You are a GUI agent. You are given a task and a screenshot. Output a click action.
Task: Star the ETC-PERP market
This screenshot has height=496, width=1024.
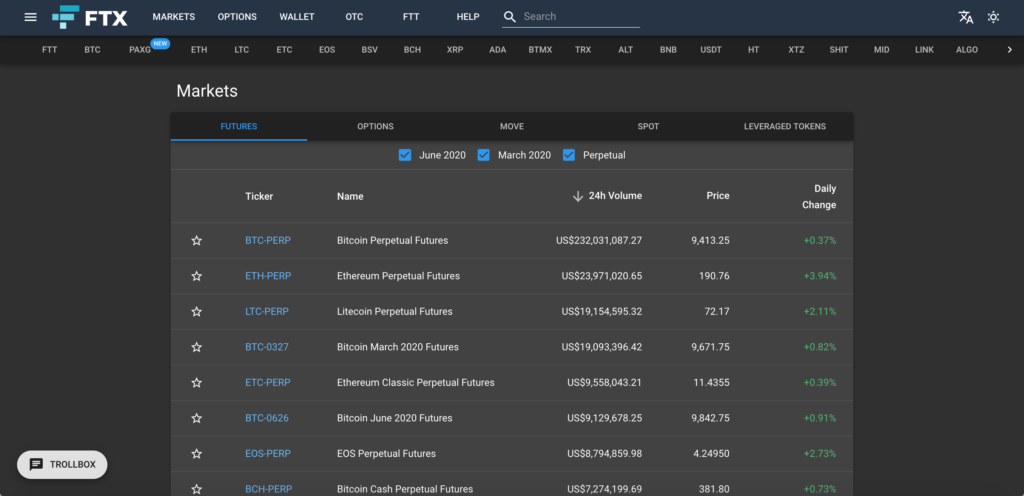point(197,382)
